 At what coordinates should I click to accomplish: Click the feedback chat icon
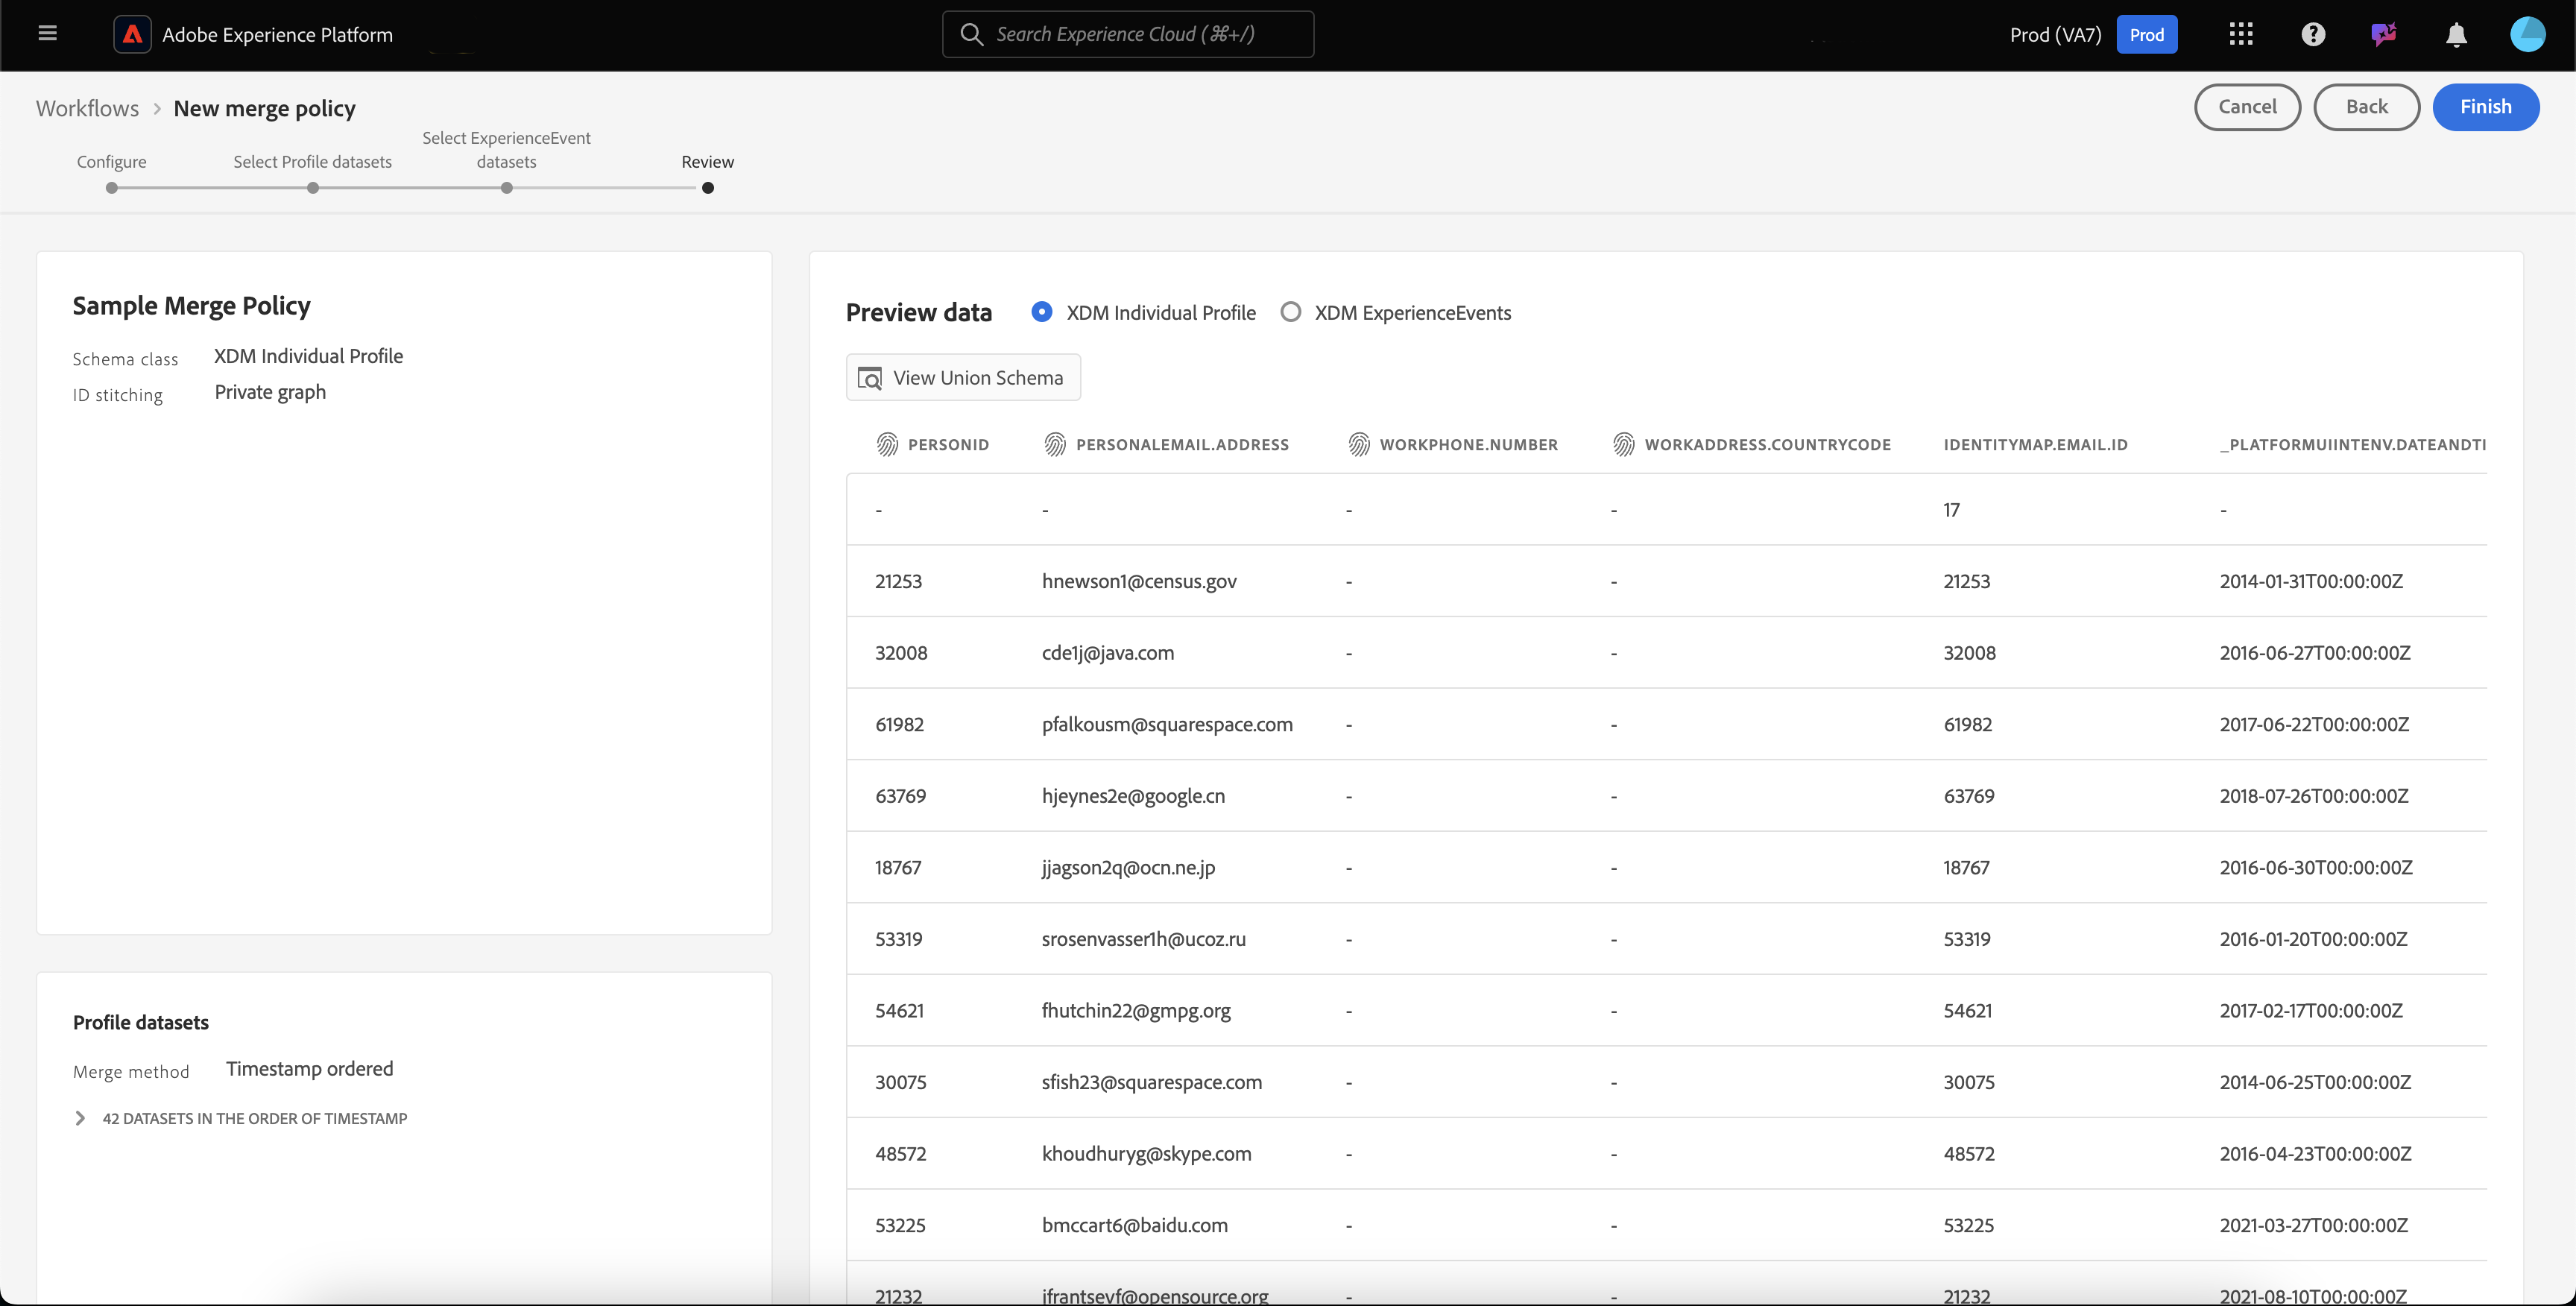pyautogui.click(x=2383, y=34)
